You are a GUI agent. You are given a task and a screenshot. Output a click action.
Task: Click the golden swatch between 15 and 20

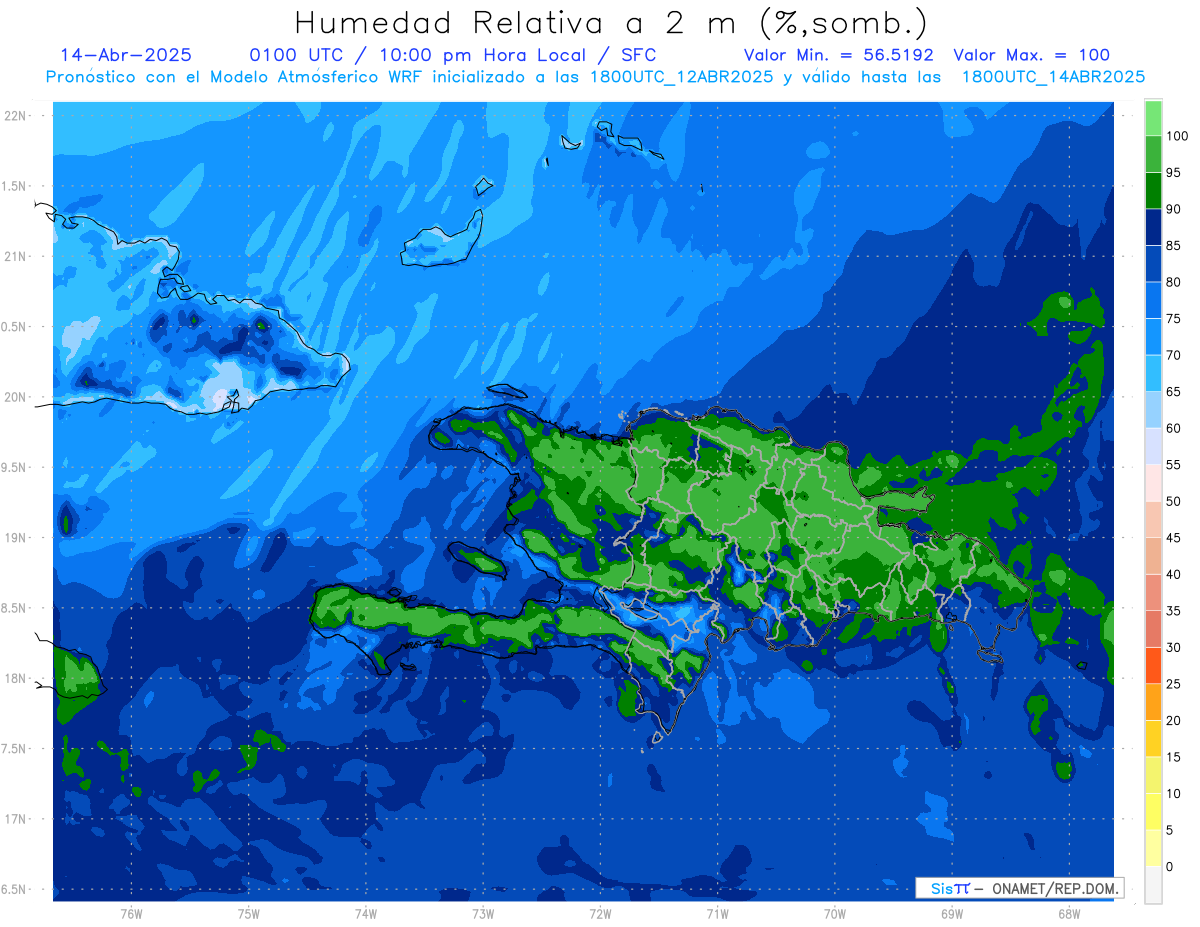[1153, 738]
